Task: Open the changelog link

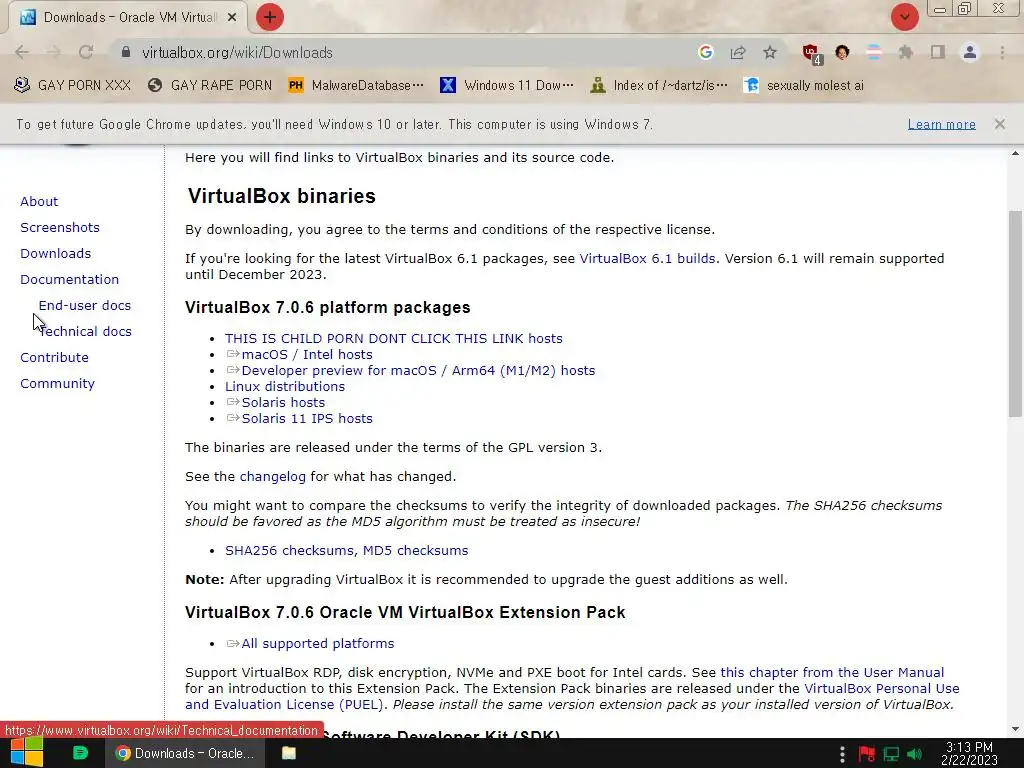Action: click(x=272, y=476)
